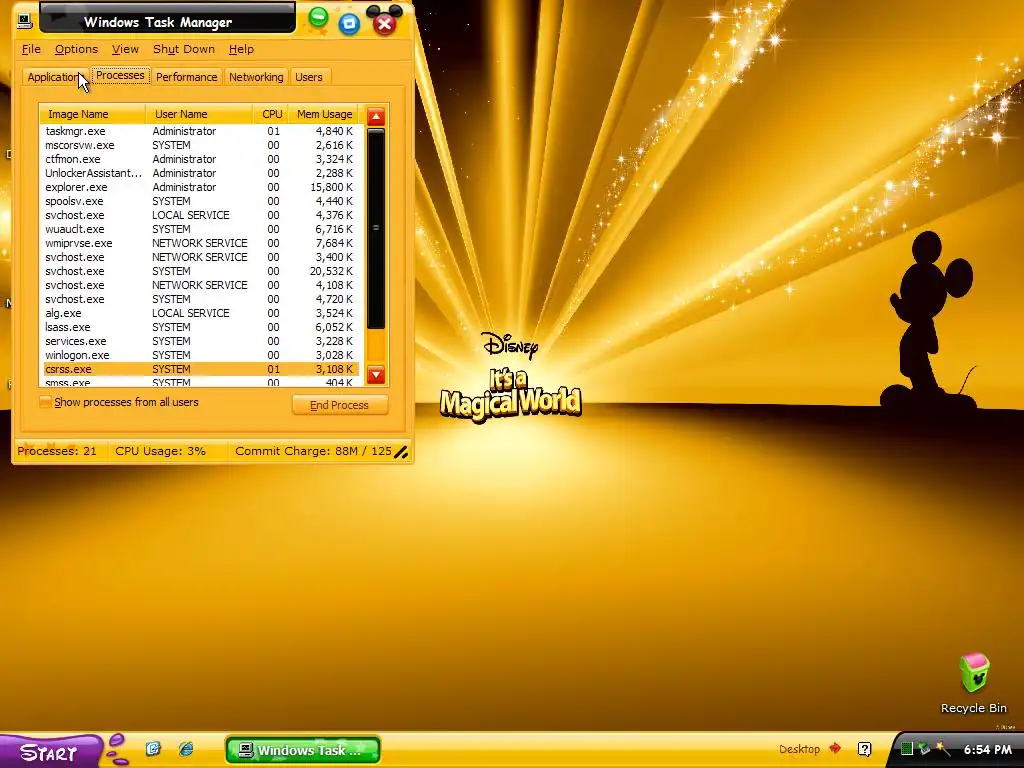Click first quick launch icon in taskbar

pyautogui.click(x=153, y=748)
